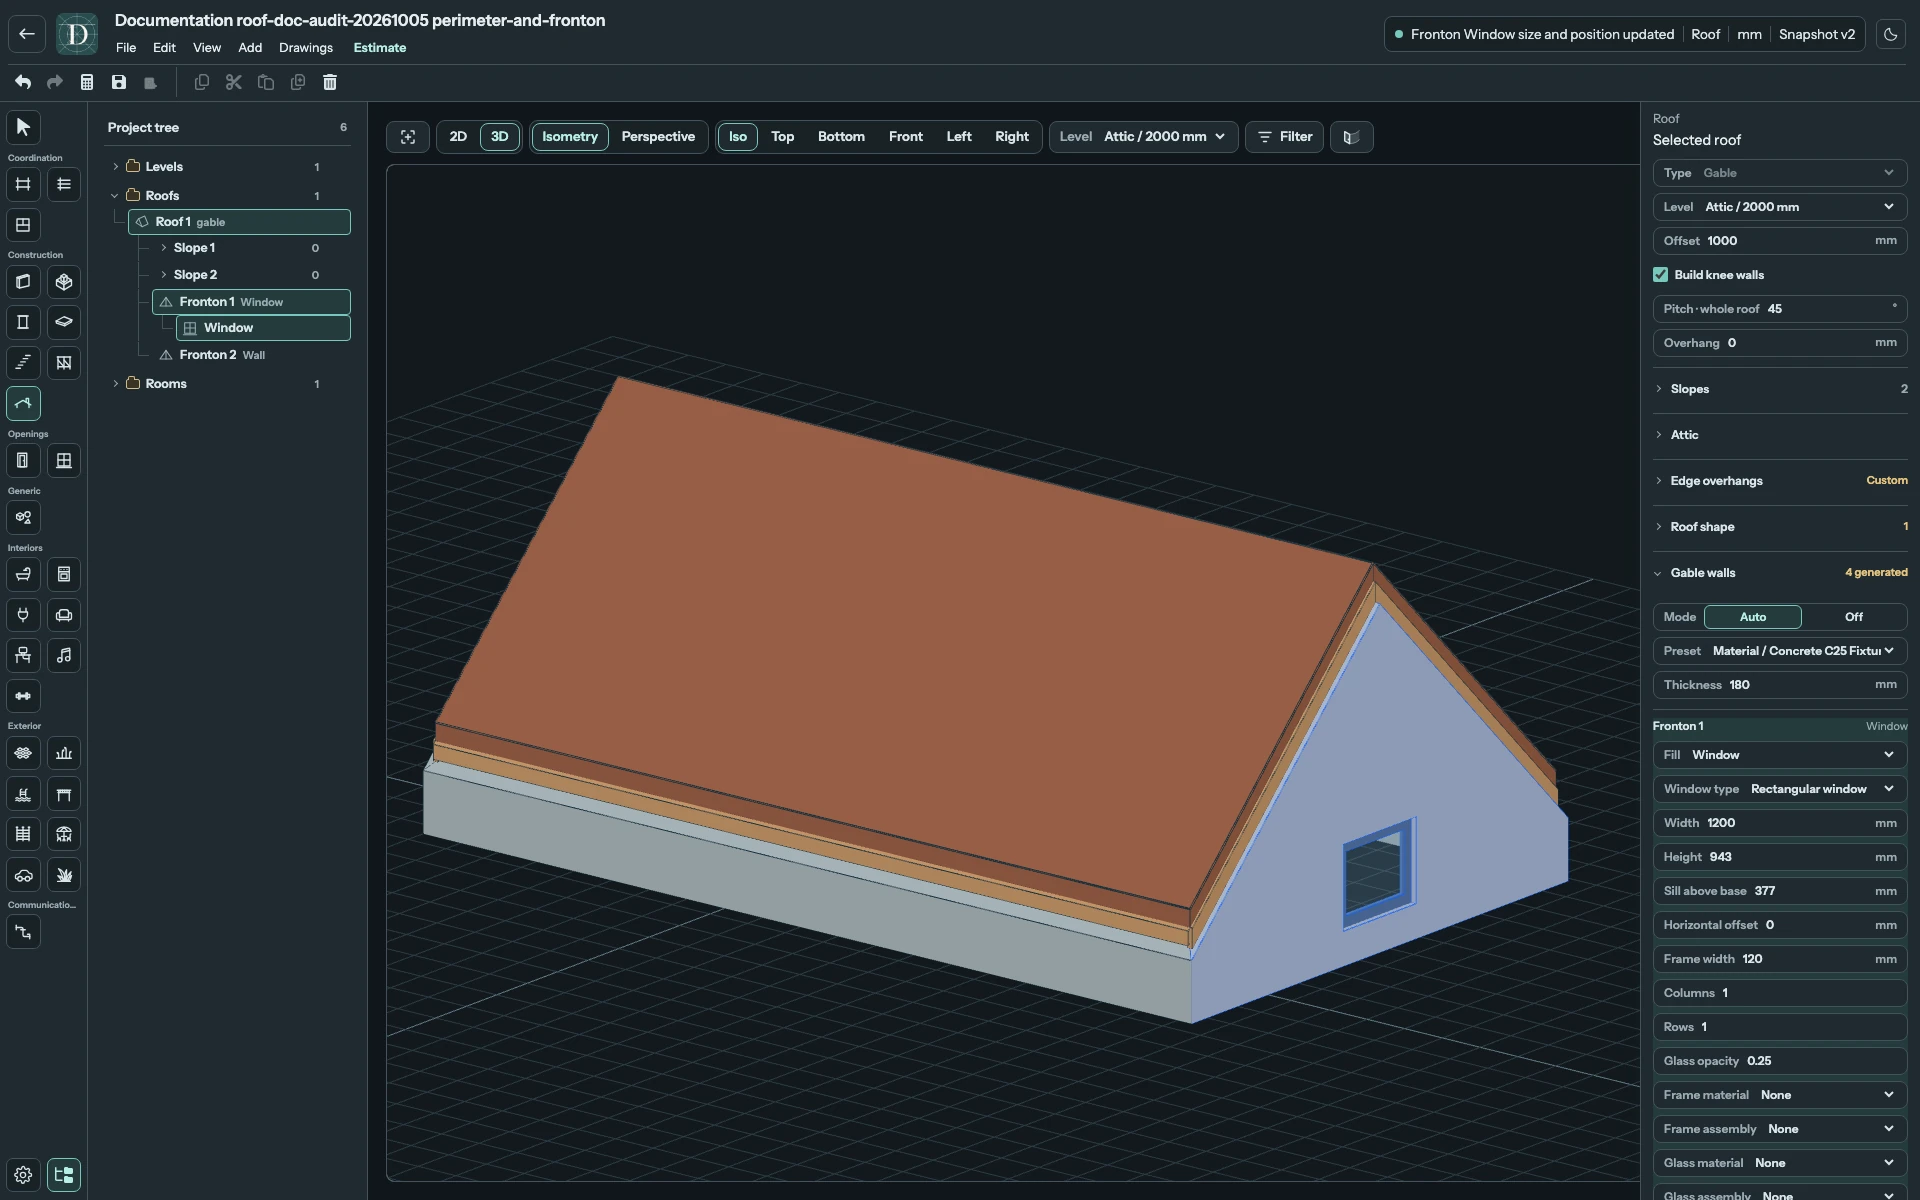Click the undo arrow
Screen dimensions: 1920x1200
click(x=23, y=82)
